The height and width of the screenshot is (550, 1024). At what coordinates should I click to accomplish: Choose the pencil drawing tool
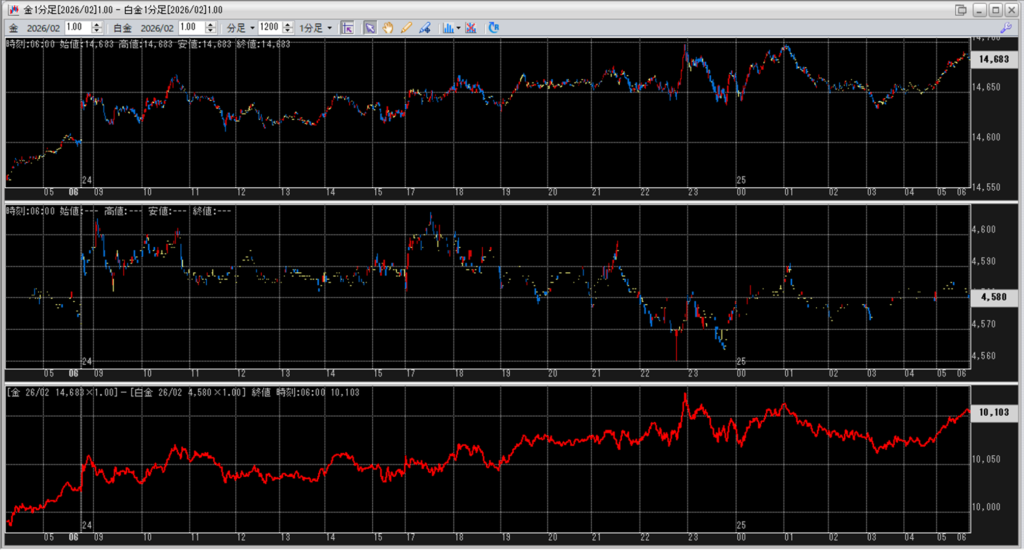pyautogui.click(x=406, y=27)
